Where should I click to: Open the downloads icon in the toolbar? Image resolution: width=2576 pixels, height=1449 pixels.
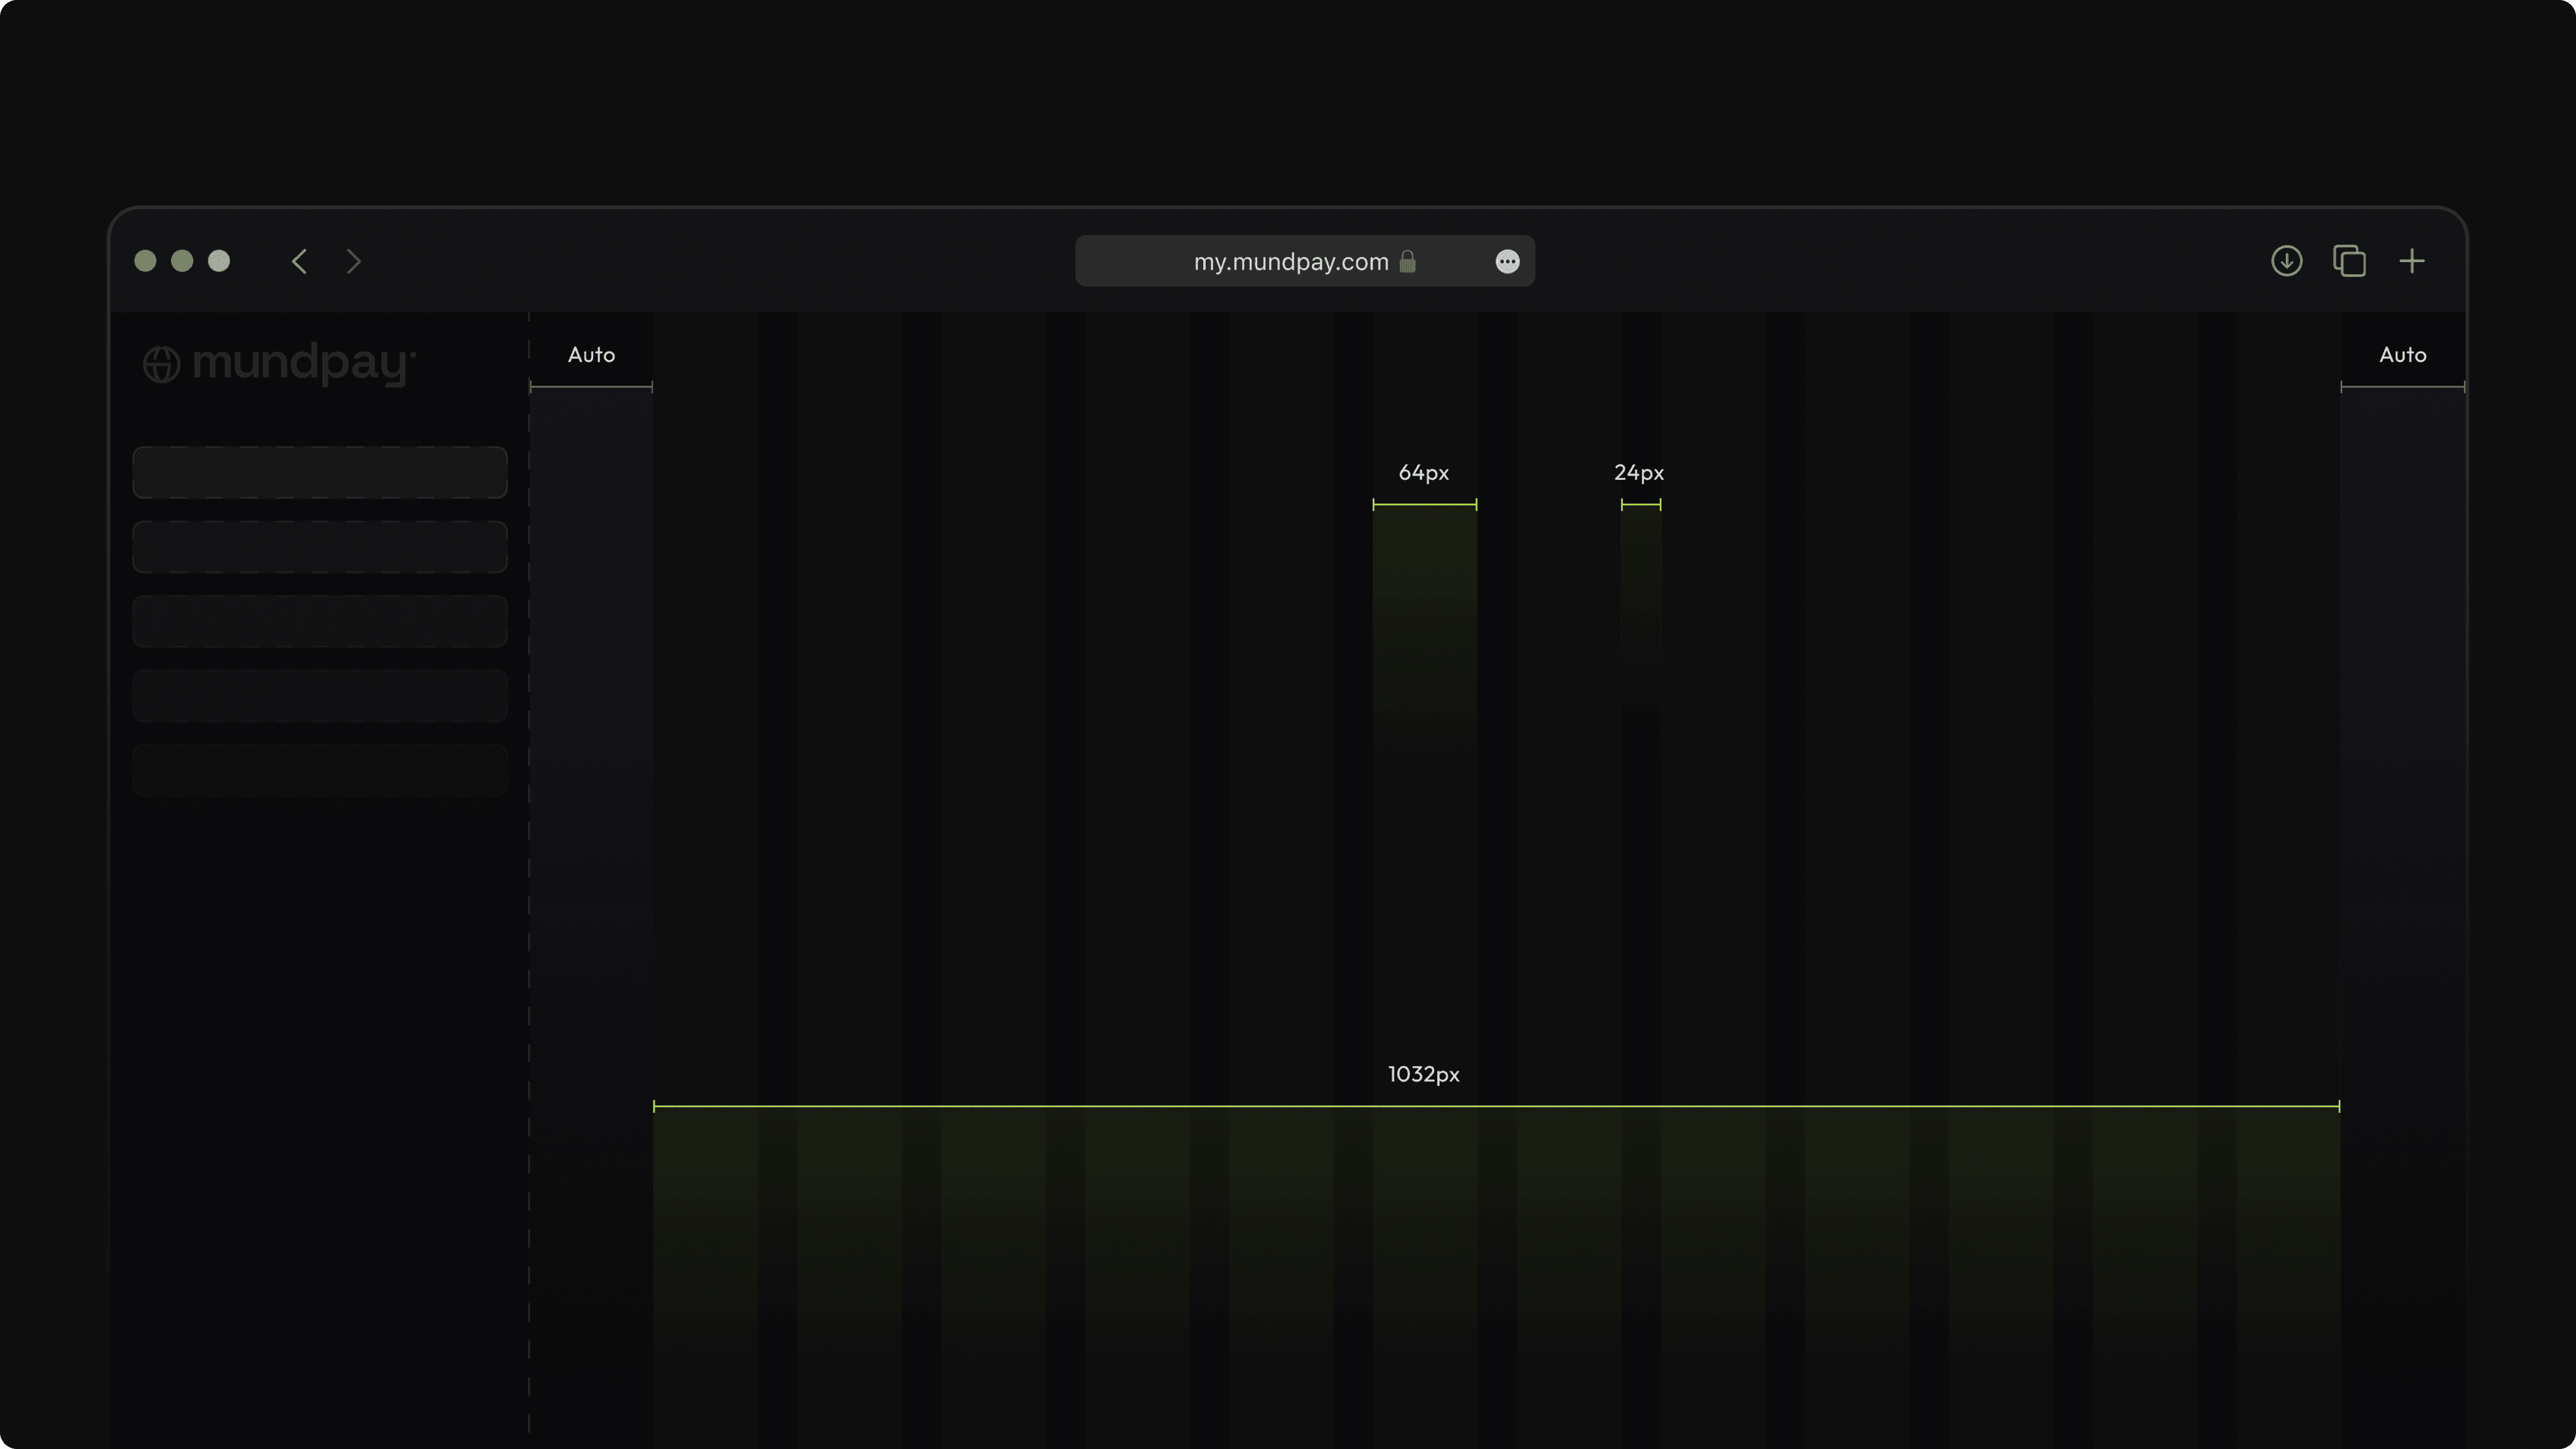(x=2287, y=261)
